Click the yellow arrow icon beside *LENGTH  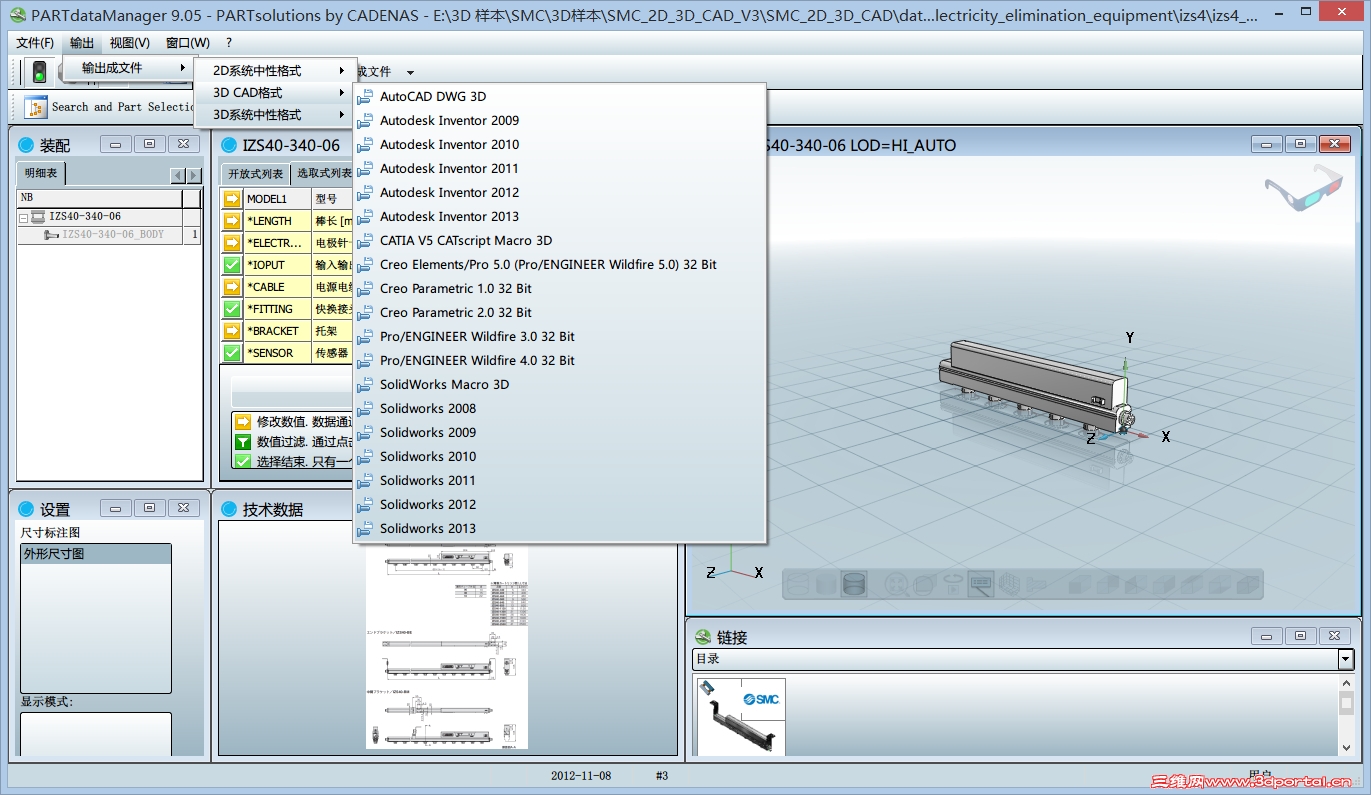[x=232, y=221]
